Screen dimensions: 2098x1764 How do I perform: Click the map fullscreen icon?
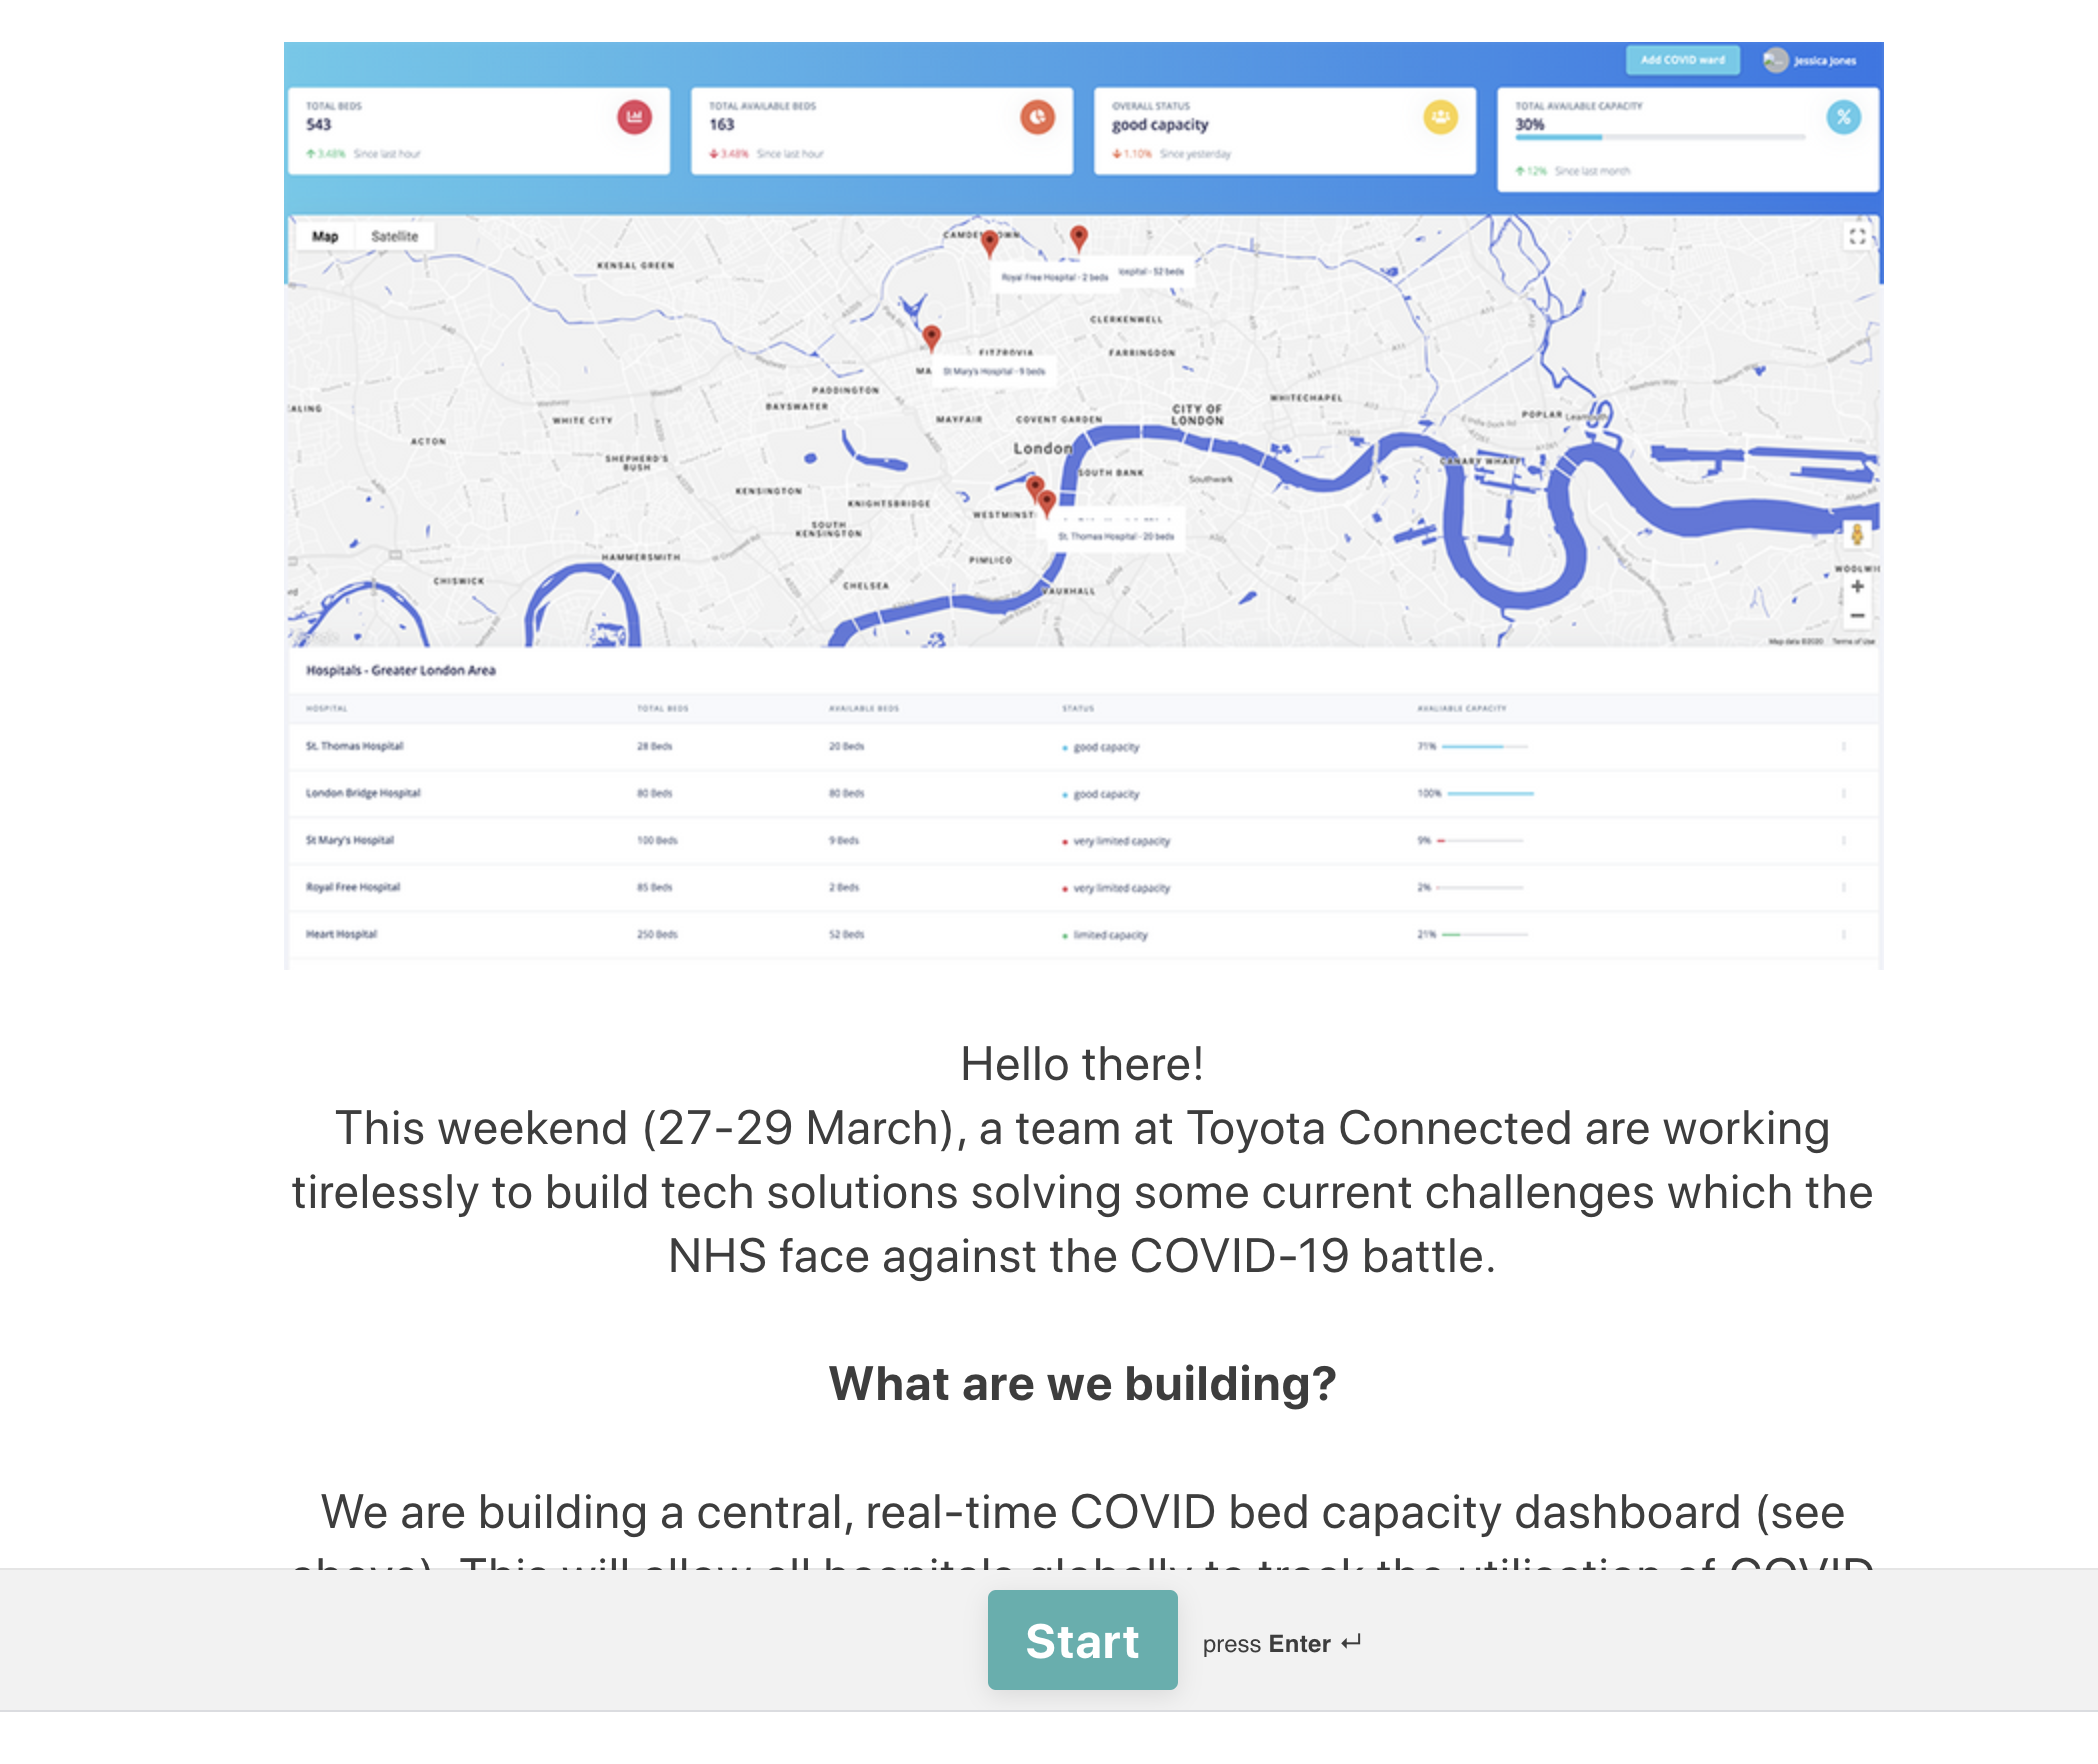pos(1857,237)
